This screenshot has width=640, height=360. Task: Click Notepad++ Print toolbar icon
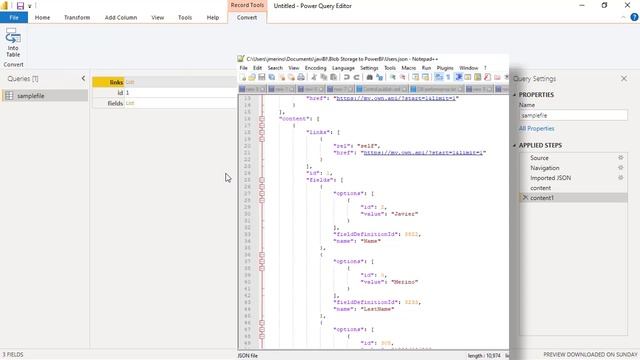(301, 77)
